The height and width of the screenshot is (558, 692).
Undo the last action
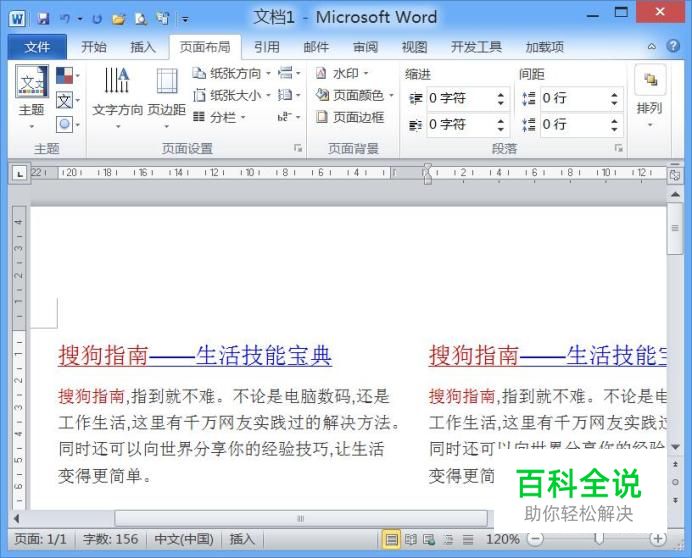click(x=65, y=19)
